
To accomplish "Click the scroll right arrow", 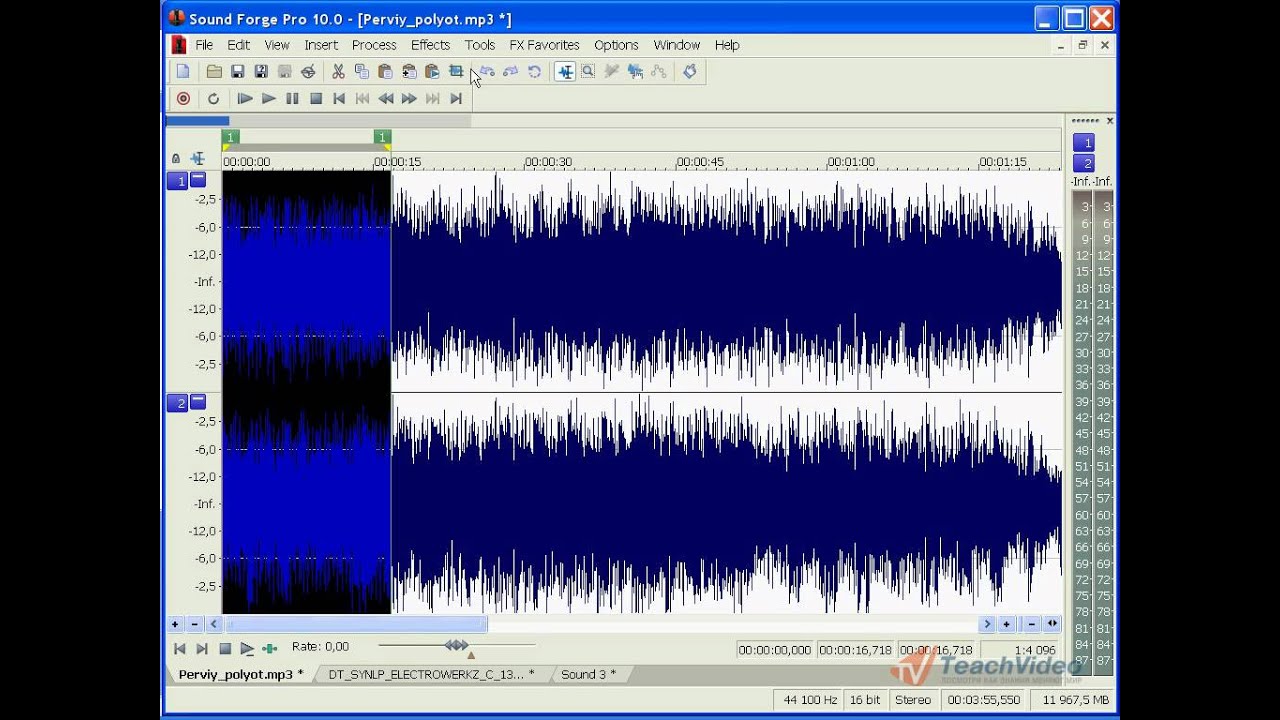I will [987, 624].
